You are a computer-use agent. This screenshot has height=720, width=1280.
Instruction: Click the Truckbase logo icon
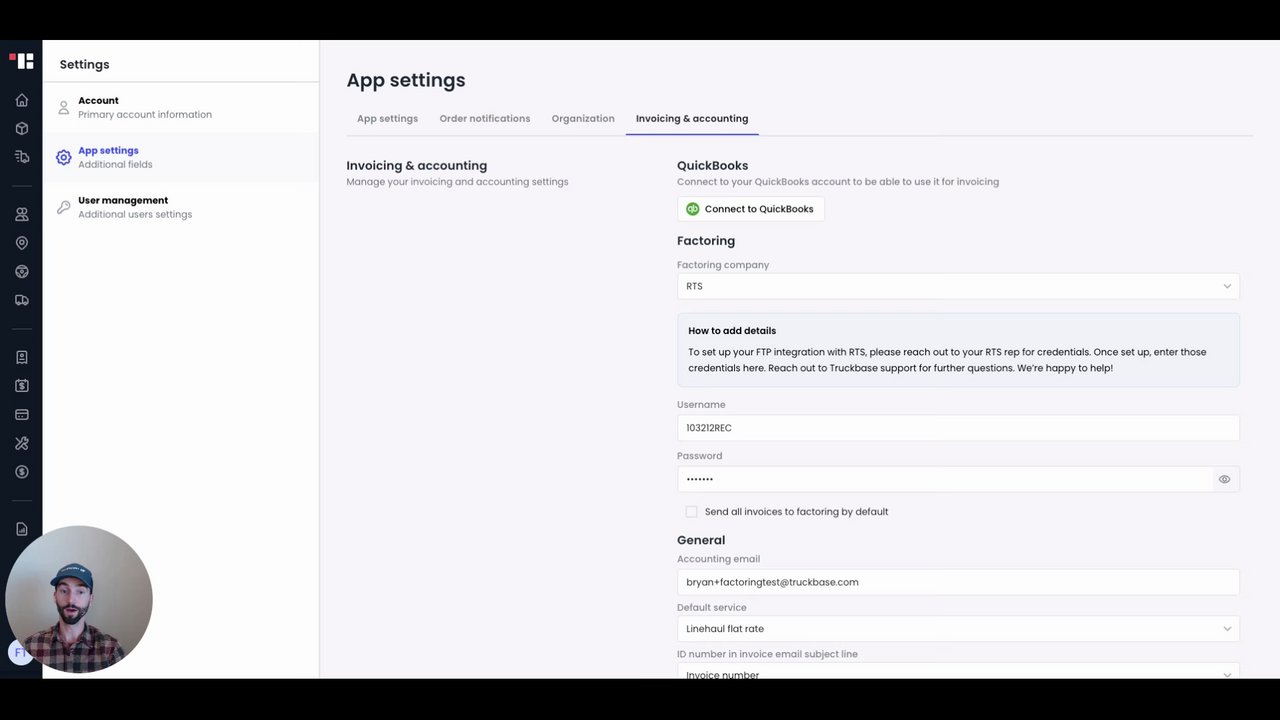click(21, 61)
